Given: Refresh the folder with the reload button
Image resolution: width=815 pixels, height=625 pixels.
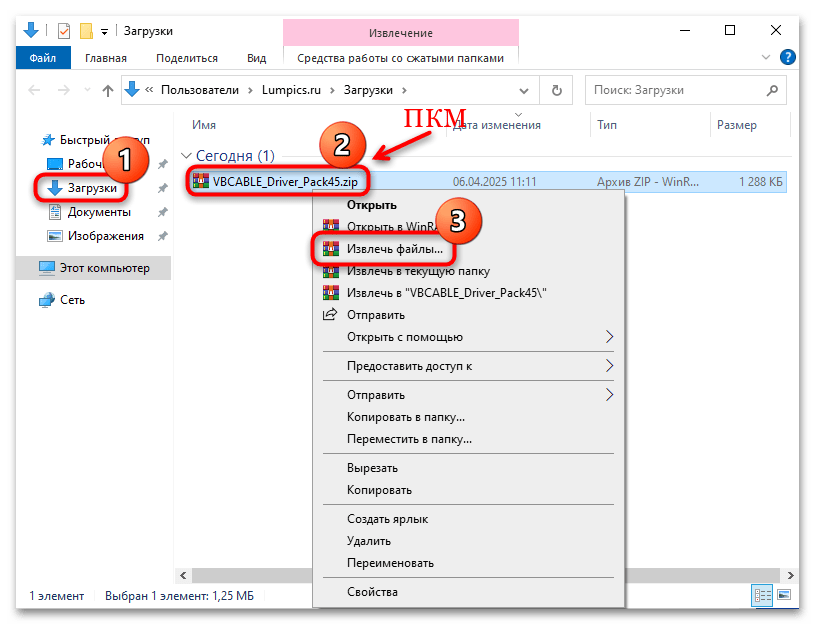Looking at the screenshot, I should click(557, 90).
